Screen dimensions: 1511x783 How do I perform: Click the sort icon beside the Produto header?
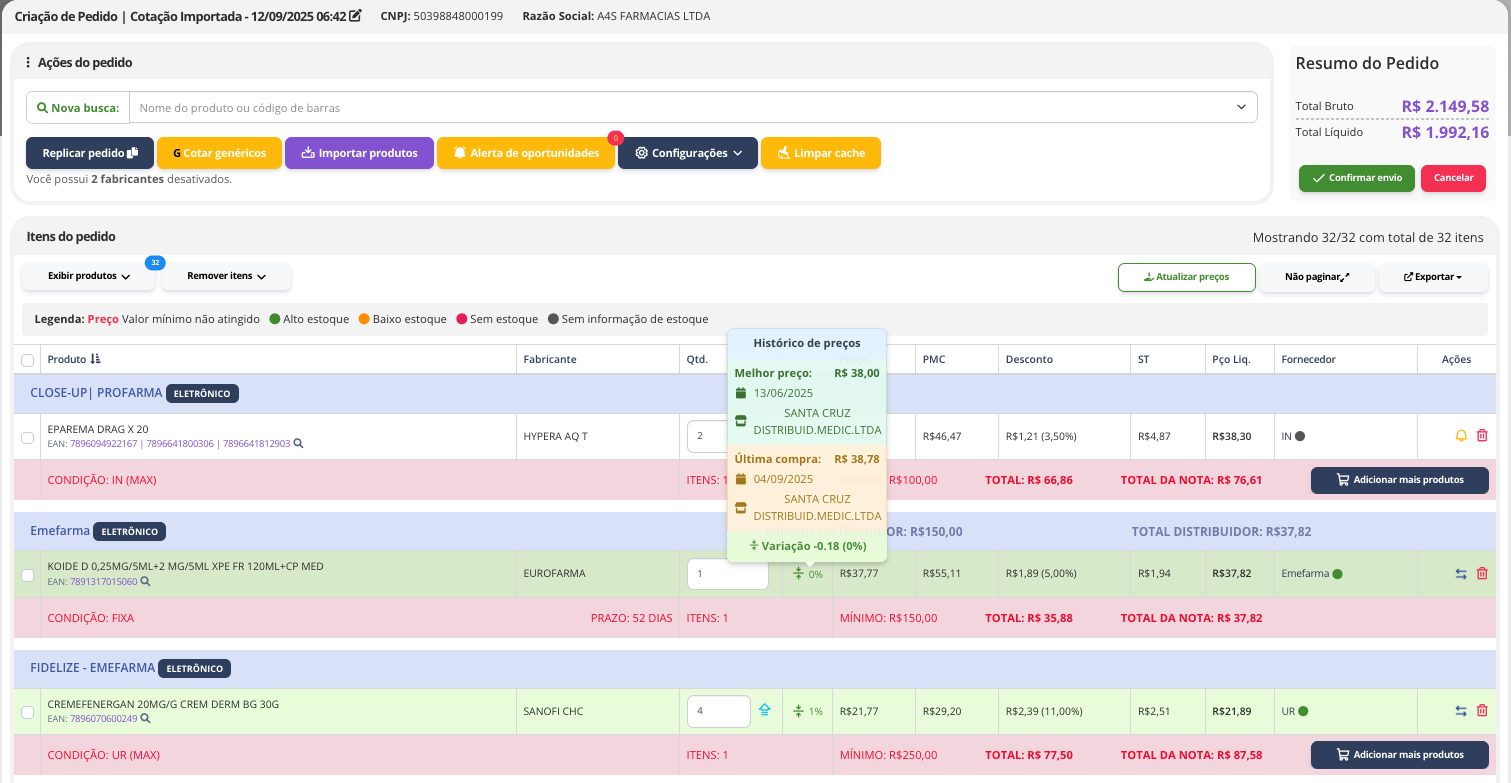click(95, 359)
